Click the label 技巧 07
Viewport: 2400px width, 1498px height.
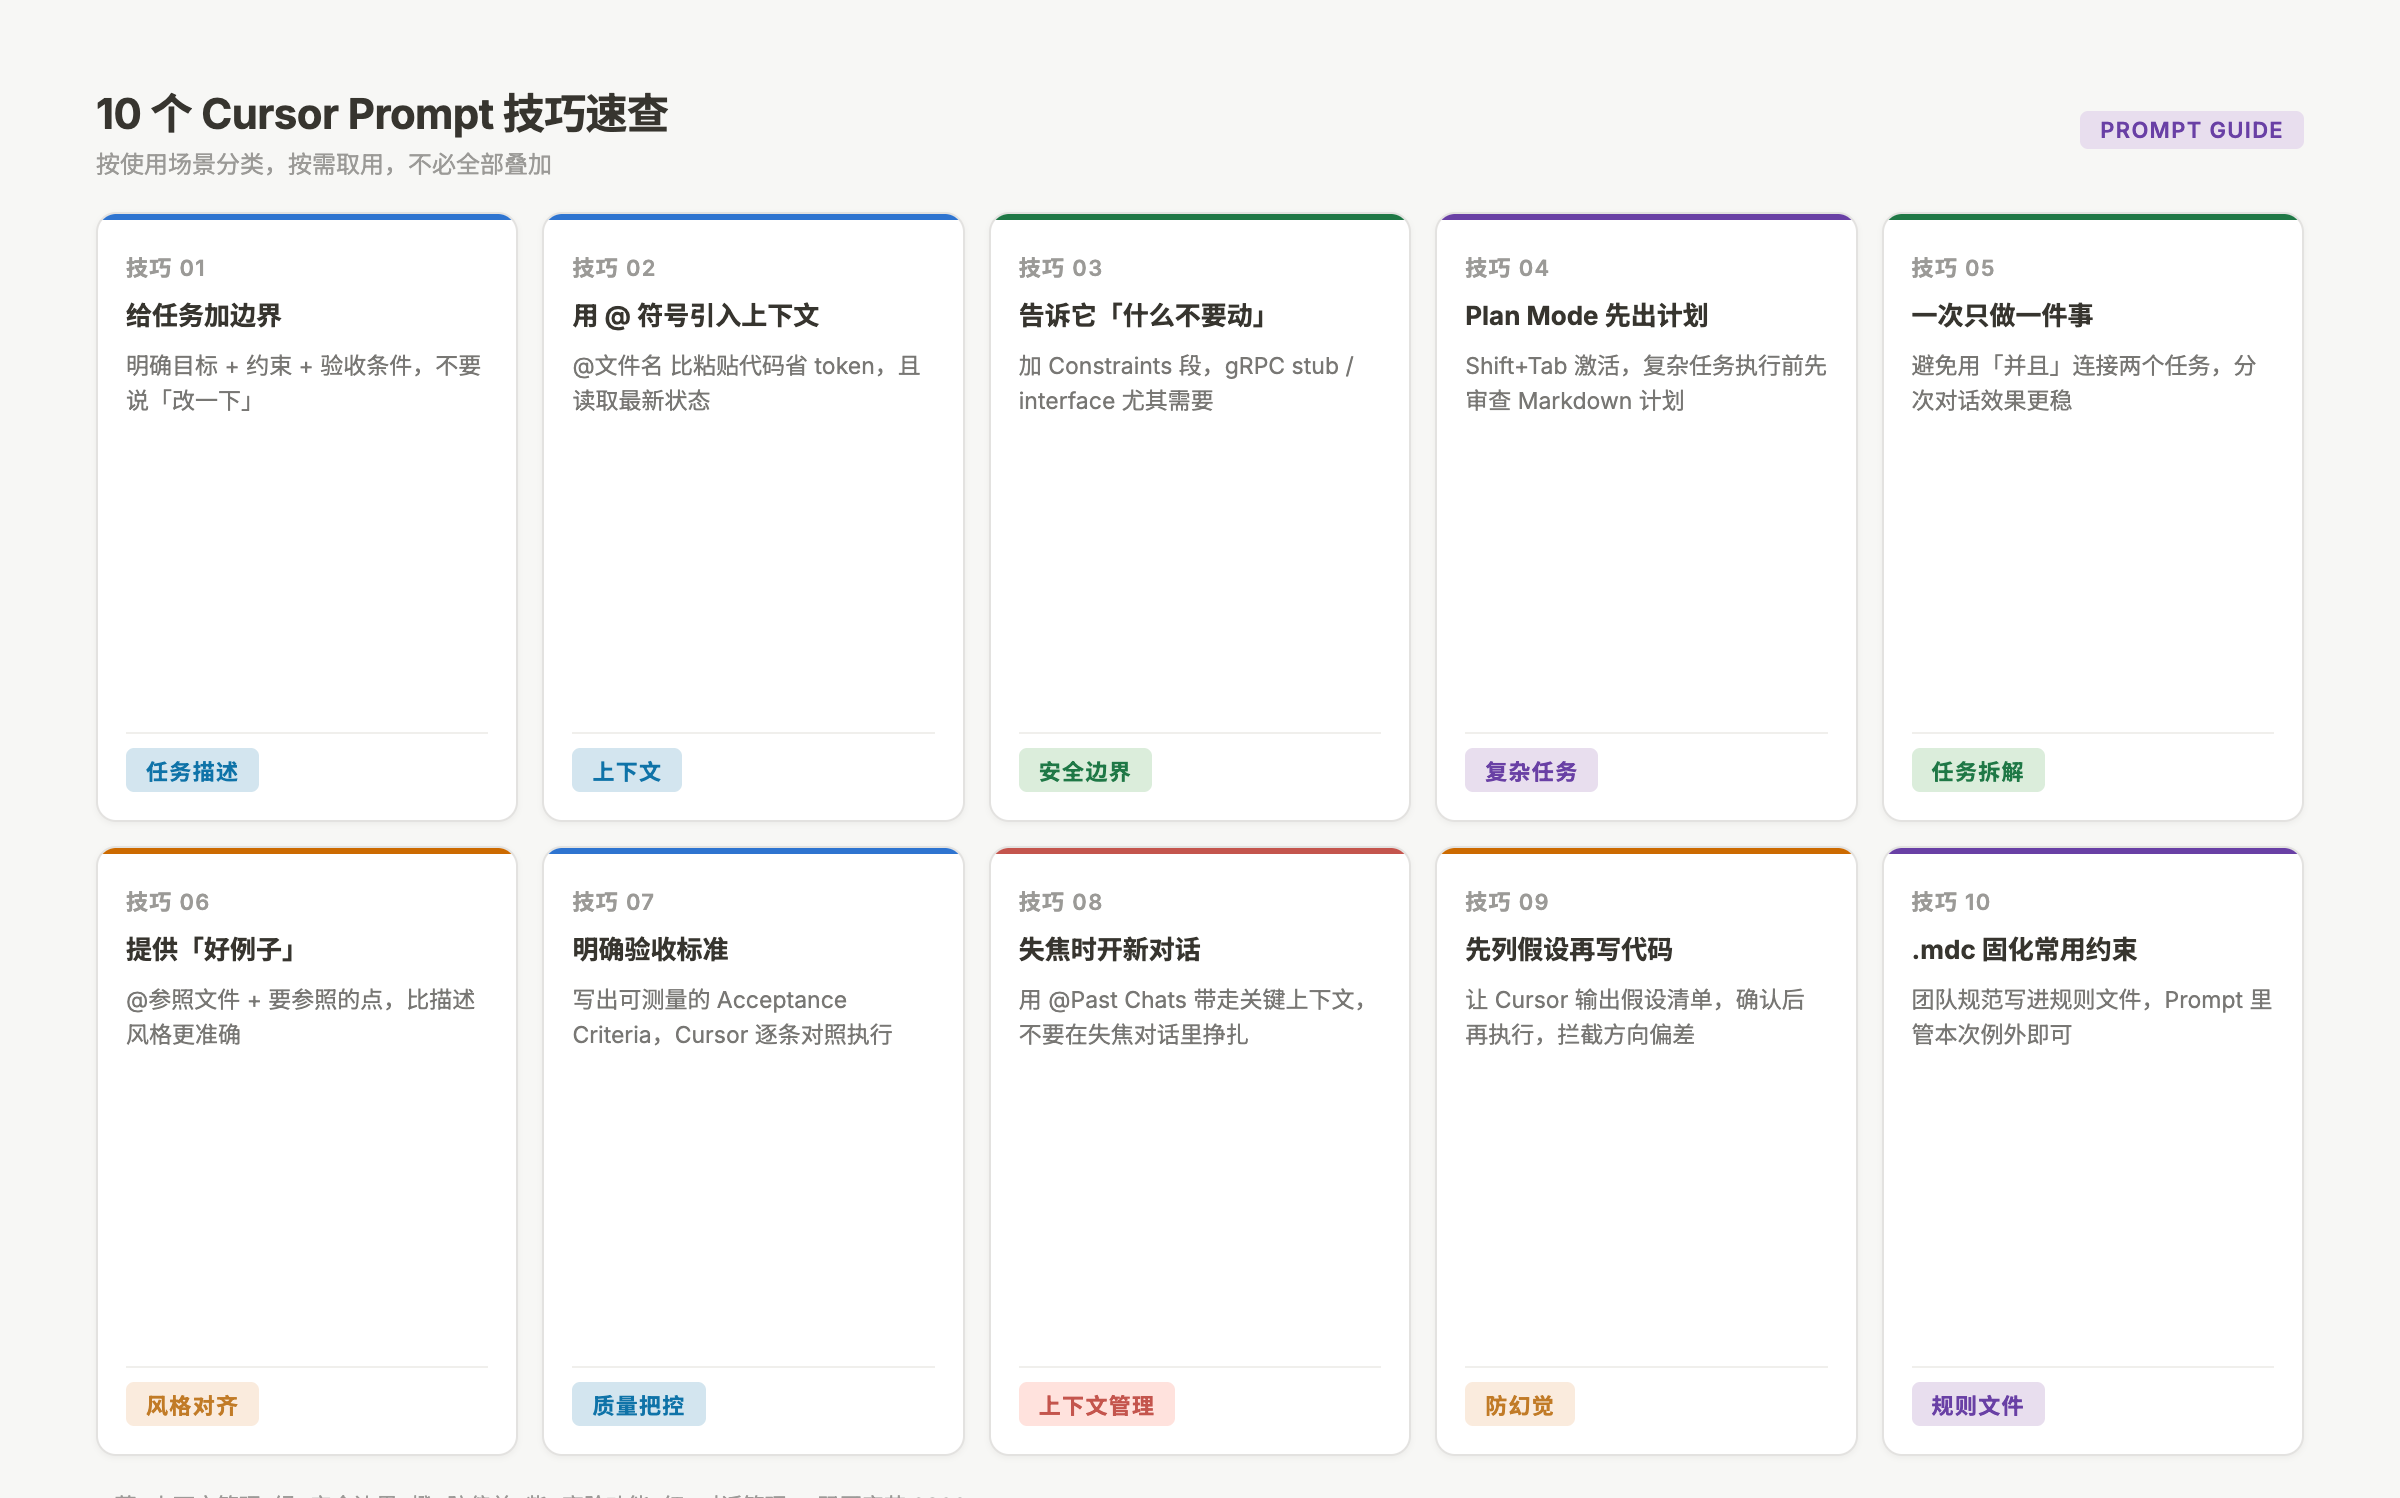[x=614, y=902]
